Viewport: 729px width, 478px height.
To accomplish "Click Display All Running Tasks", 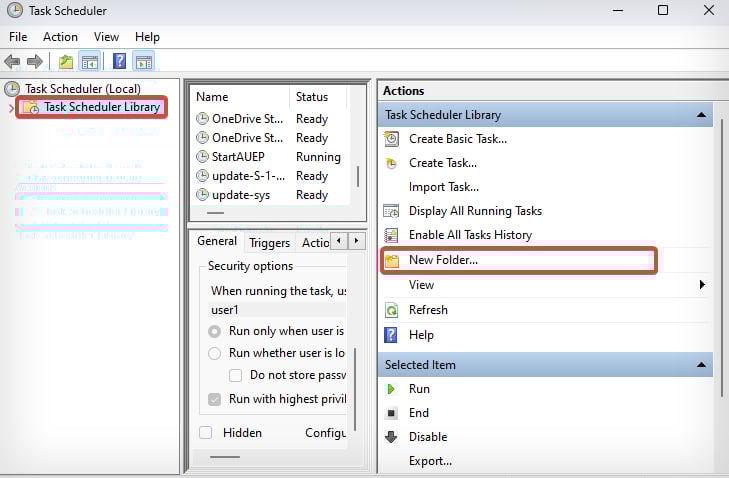I will coord(476,211).
